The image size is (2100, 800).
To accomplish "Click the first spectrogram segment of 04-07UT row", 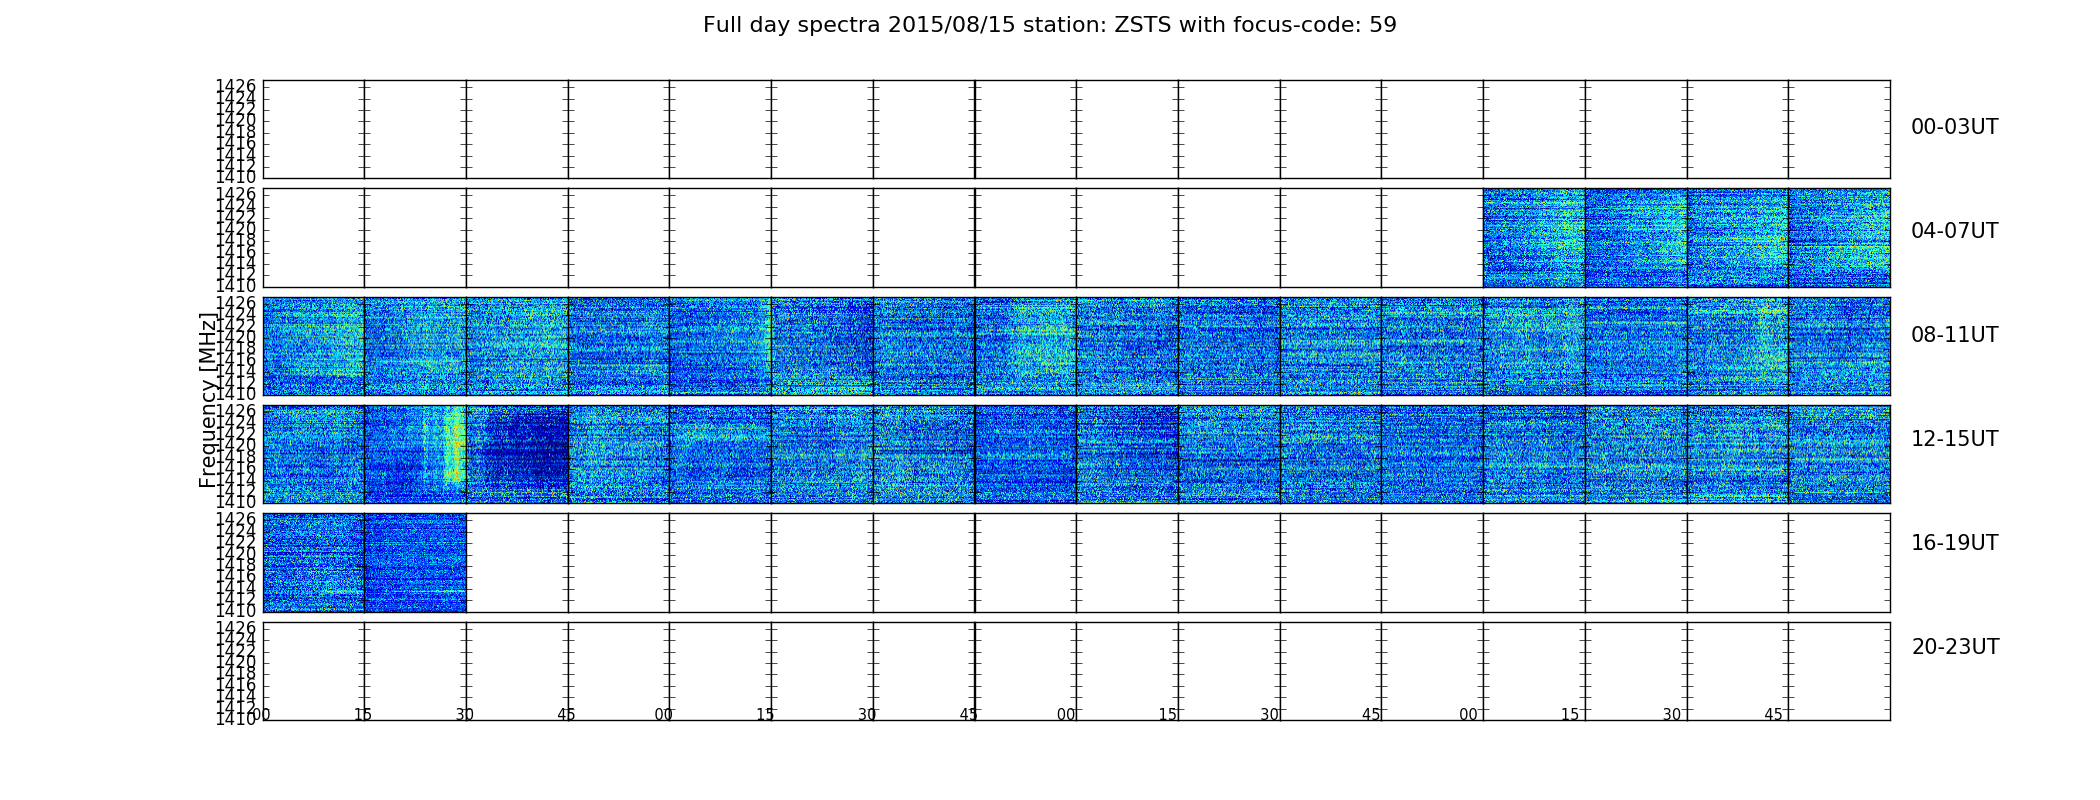I will [x=1534, y=238].
